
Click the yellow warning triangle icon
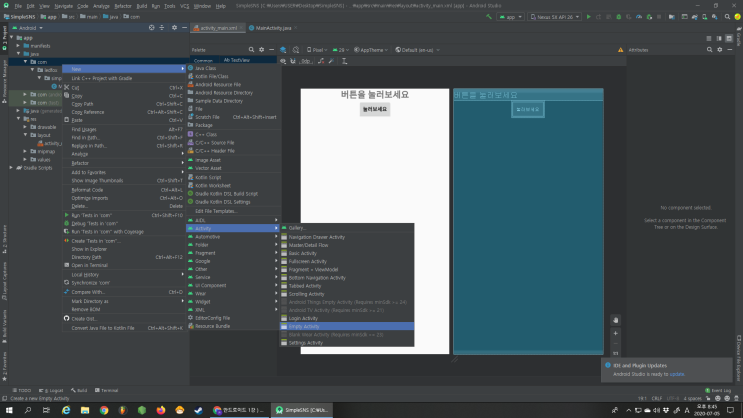click(621, 50)
